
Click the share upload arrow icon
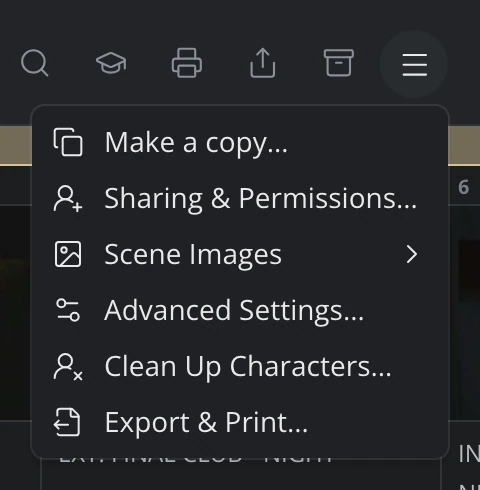coord(263,63)
